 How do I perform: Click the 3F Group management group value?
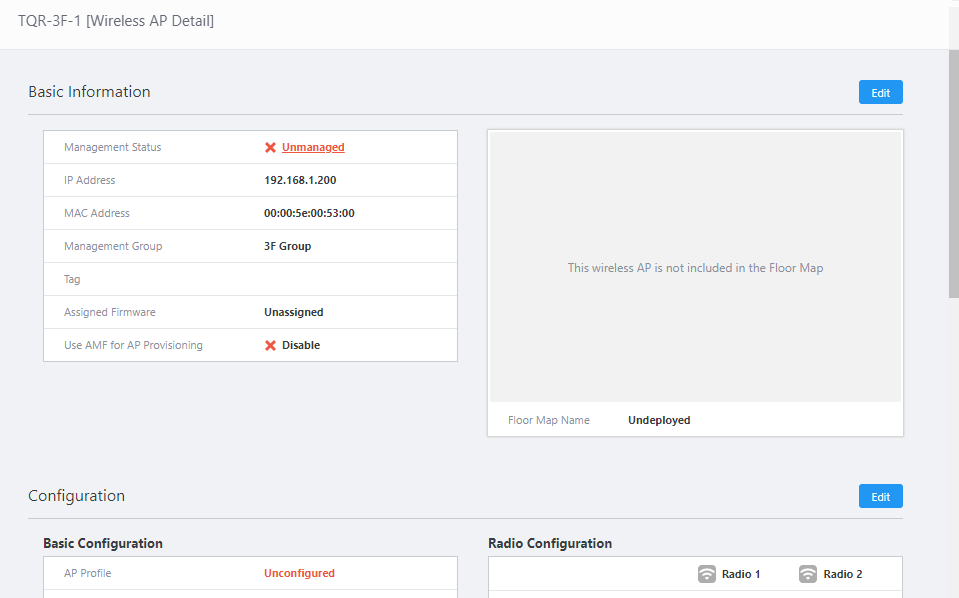click(287, 247)
